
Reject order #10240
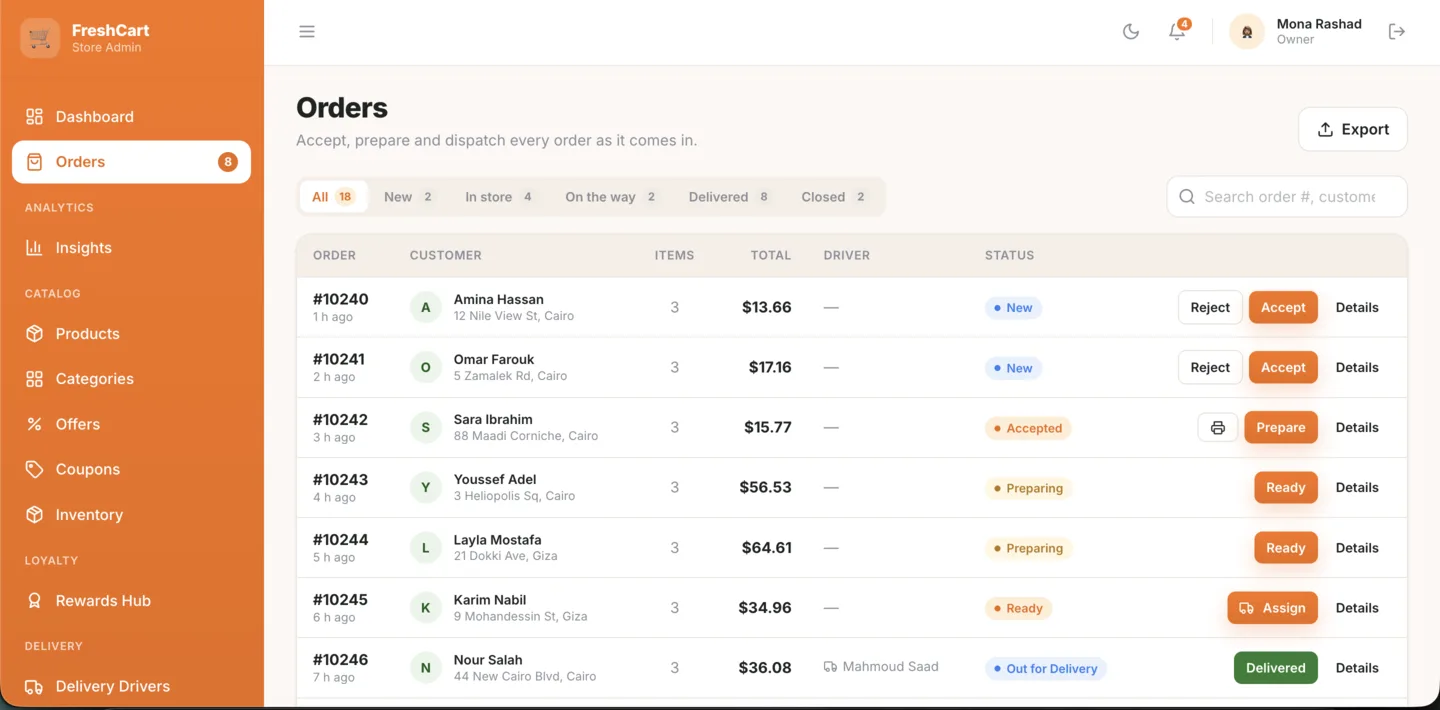(1210, 308)
